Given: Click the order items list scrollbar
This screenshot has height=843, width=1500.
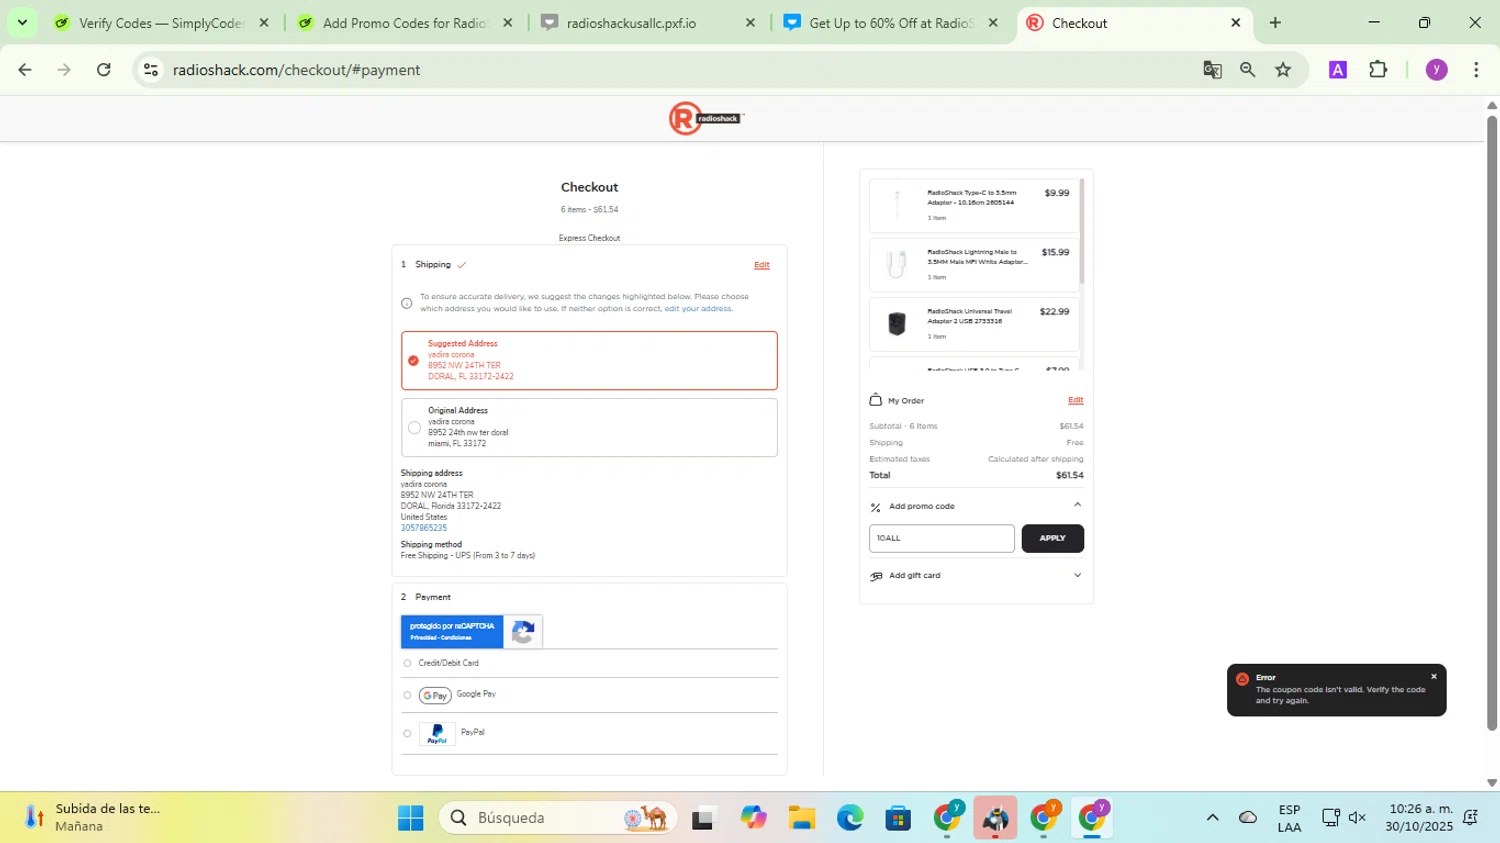Looking at the screenshot, I should click(x=1082, y=231).
